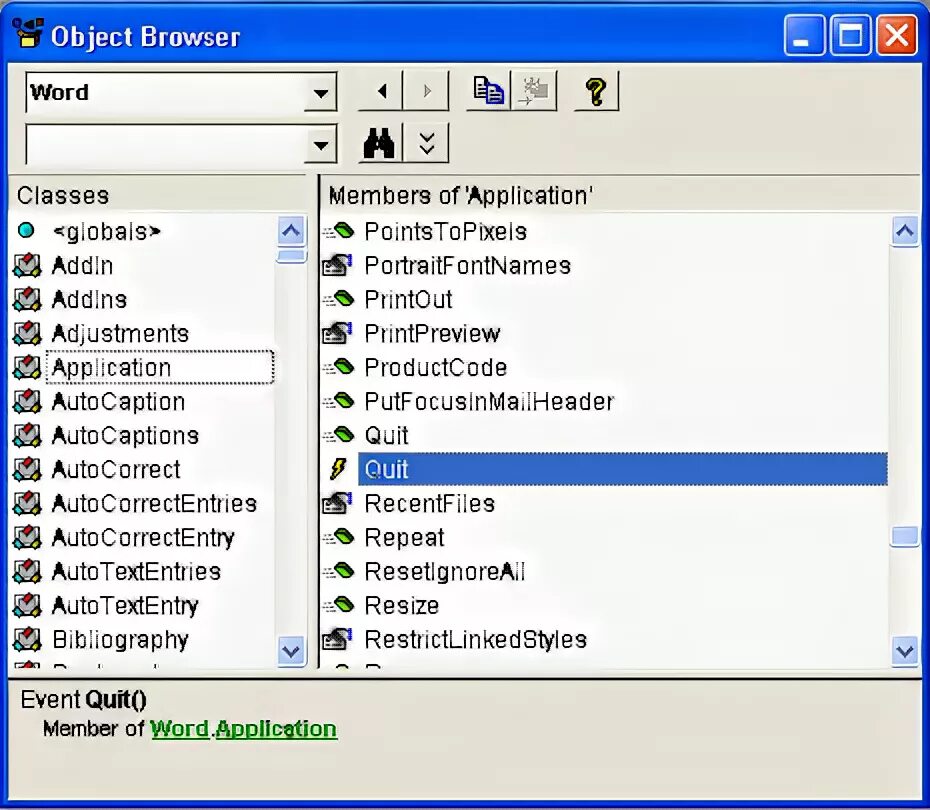The image size is (930, 810).
Task: Select the PrintPreview property
Action: (x=432, y=333)
